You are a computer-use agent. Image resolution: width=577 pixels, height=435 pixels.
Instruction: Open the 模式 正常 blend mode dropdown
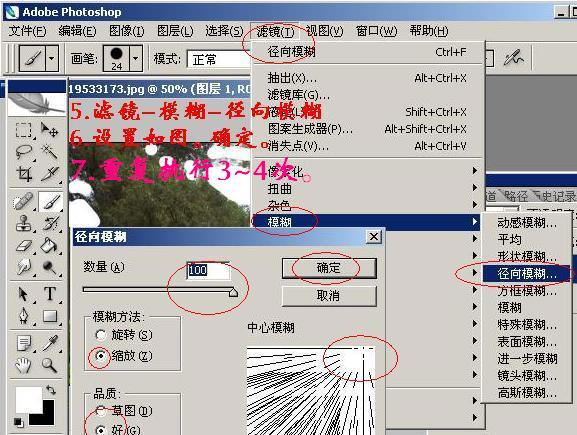point(219,59)
